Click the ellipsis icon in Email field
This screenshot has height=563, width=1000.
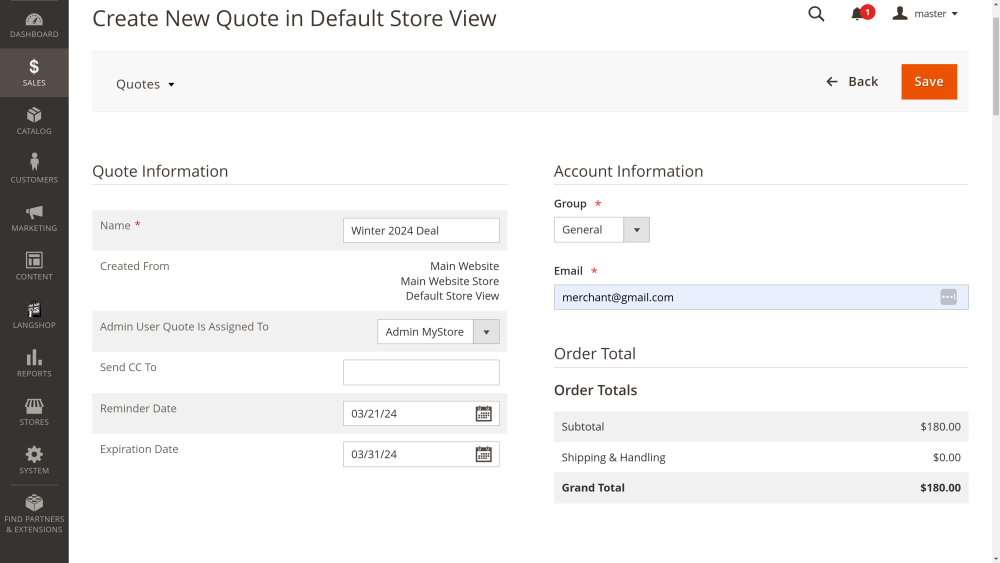948,297
